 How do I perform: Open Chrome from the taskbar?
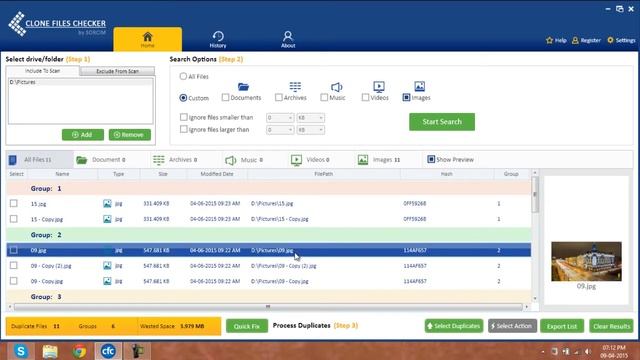pos(79,351)
